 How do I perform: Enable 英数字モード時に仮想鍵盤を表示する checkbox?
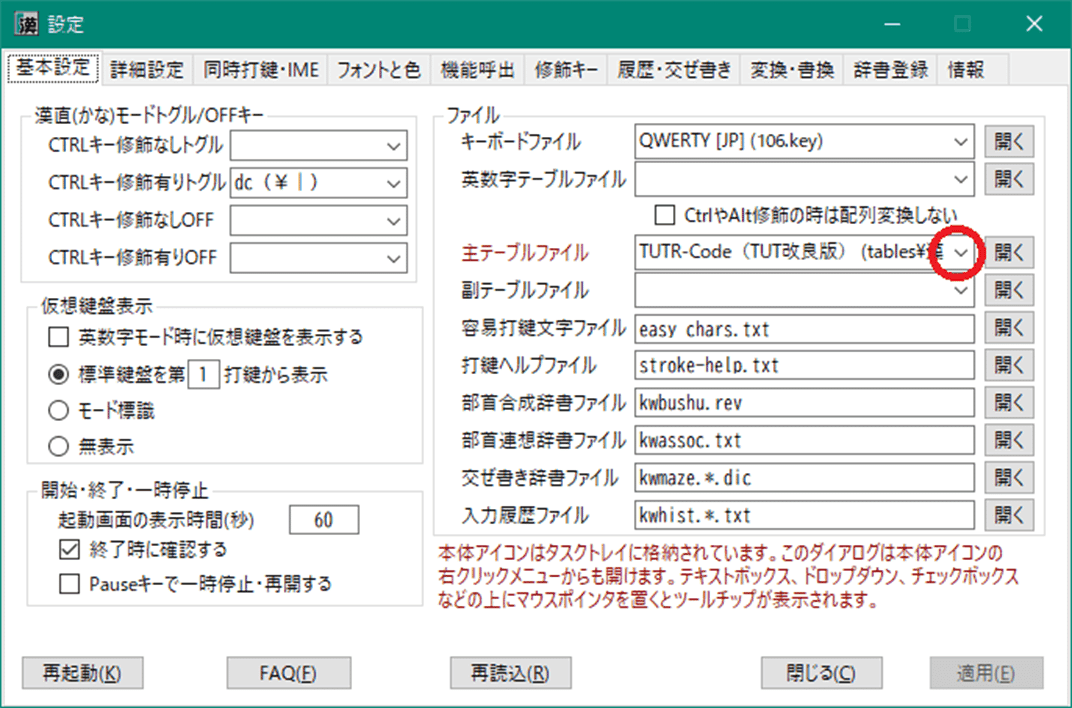(x=59, y=337)
